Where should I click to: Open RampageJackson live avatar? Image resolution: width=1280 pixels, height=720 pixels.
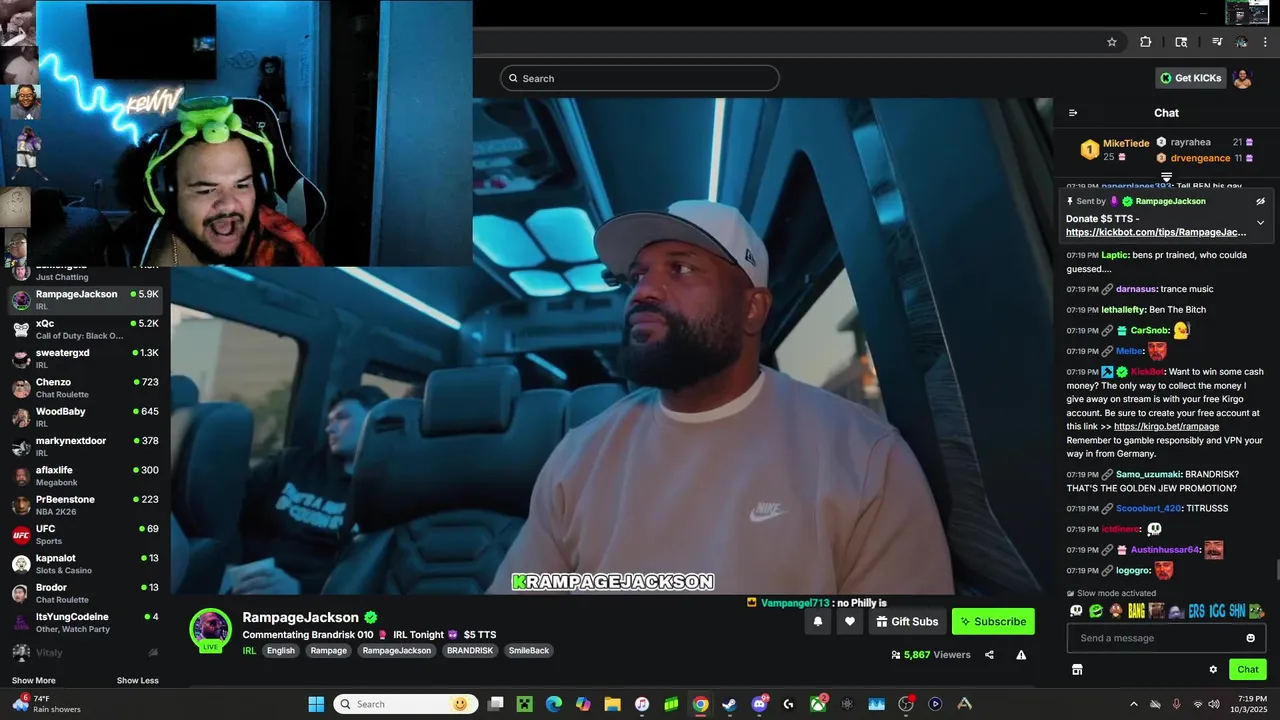(x=210, y=630)
